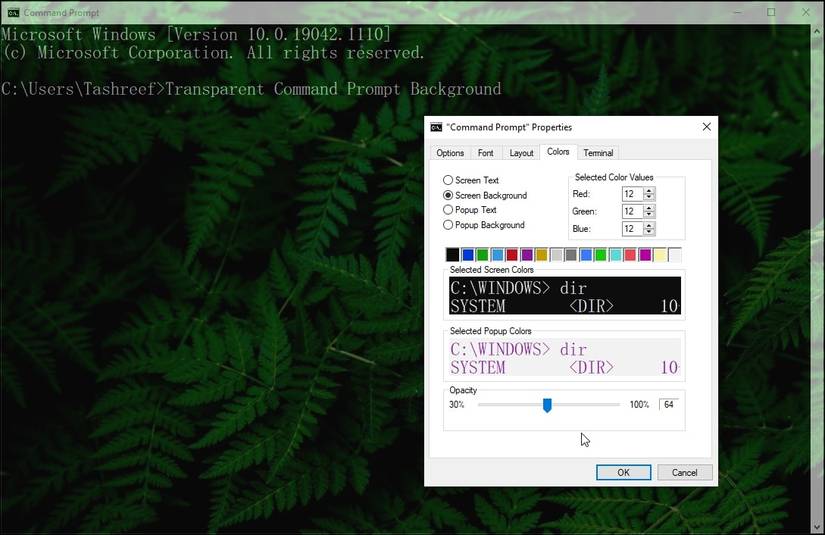The image size is (825, 535).
Task: Switch to the Options tab
Action: [x=450, y=153]
